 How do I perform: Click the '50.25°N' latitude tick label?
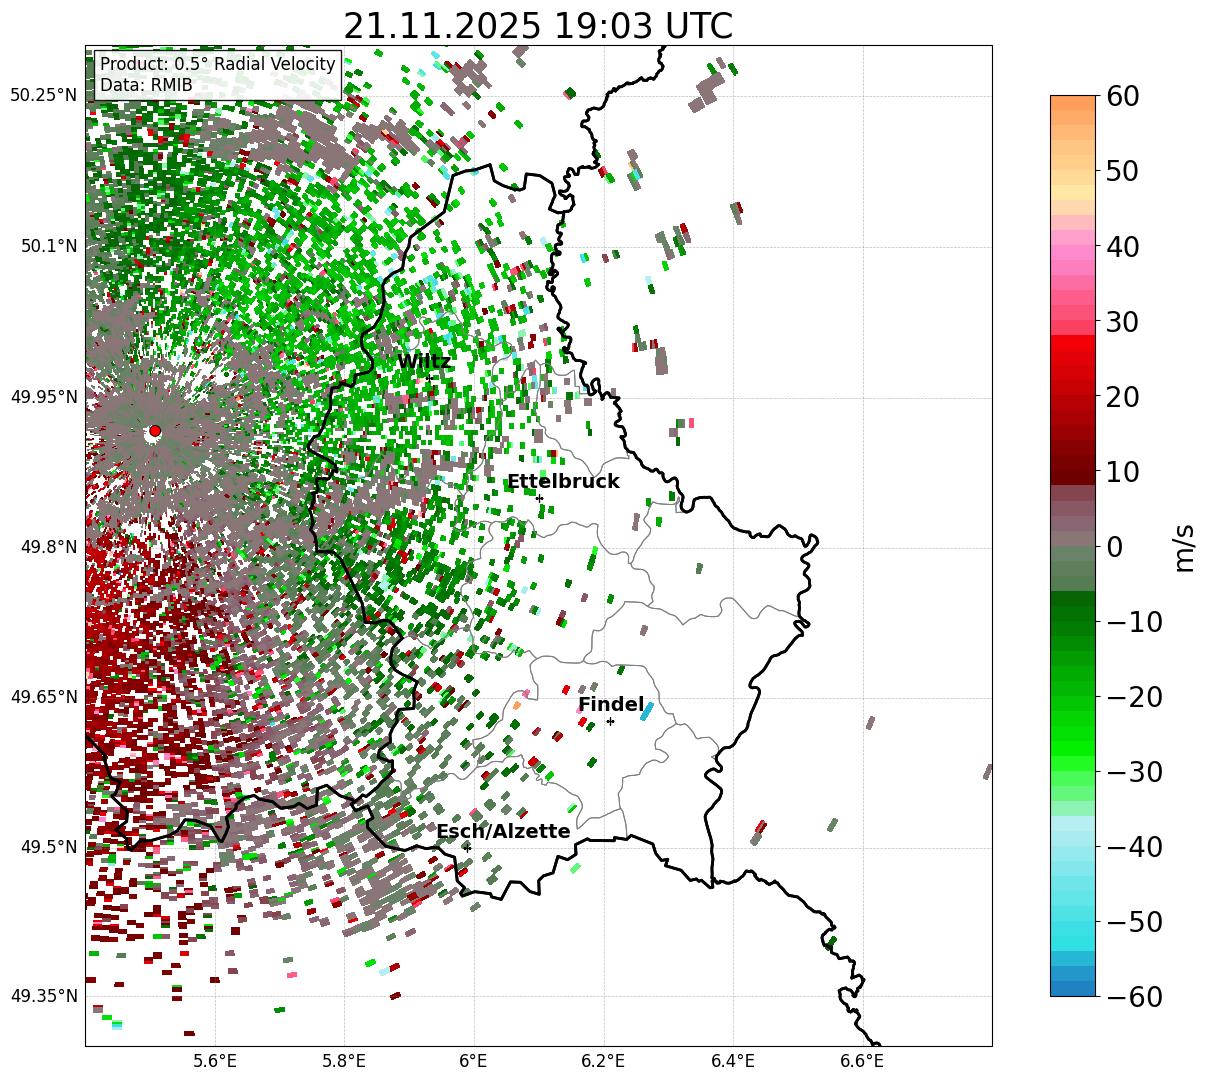pyautogui.click(x=43, y=96)
